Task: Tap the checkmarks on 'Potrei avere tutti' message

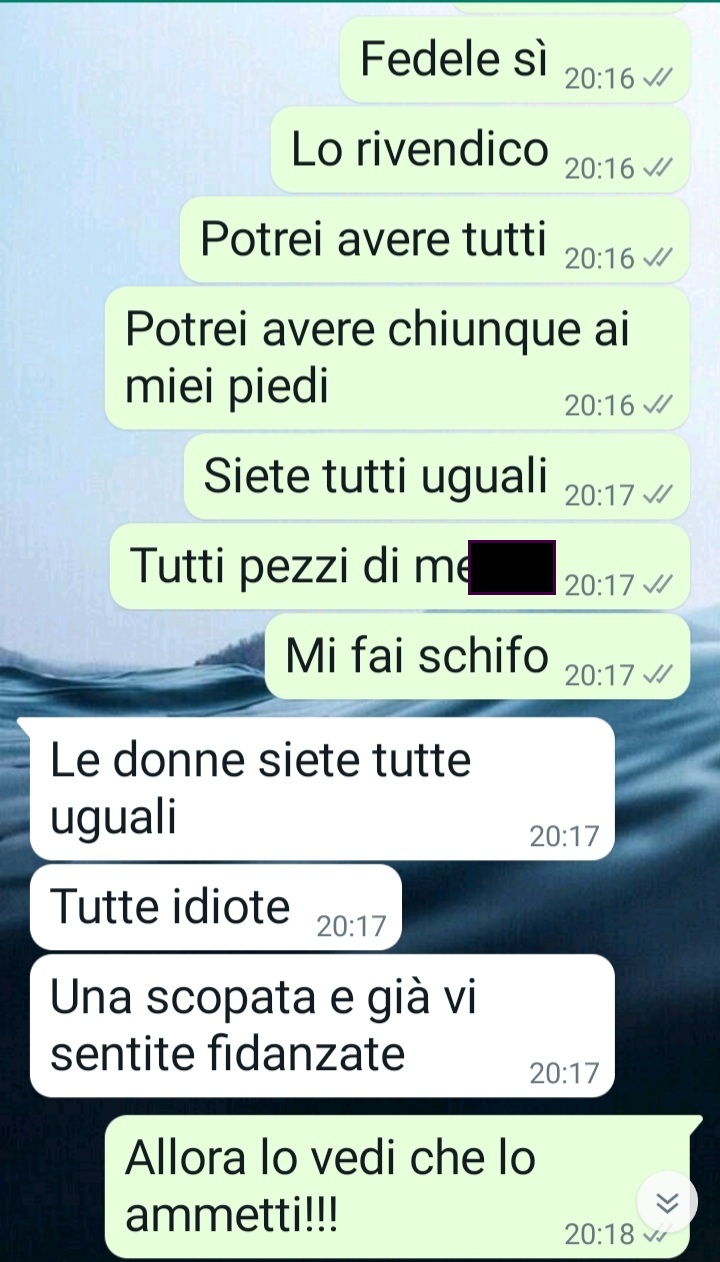Action: point(657,259)
